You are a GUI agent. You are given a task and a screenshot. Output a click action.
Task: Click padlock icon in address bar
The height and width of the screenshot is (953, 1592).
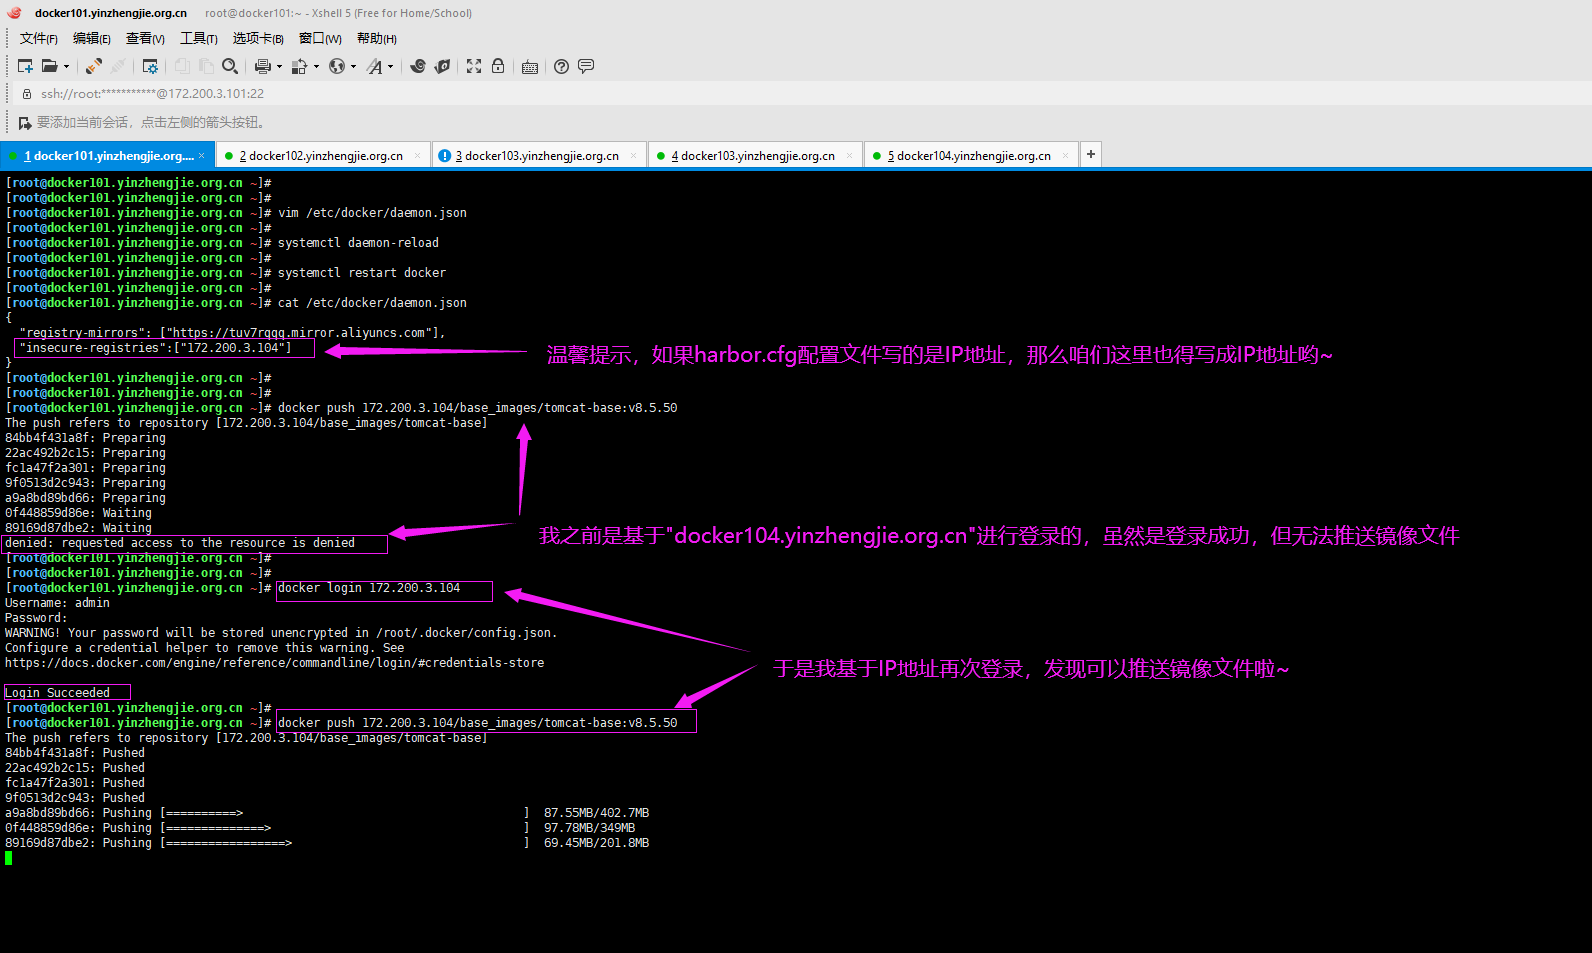[x=27, y=93]
